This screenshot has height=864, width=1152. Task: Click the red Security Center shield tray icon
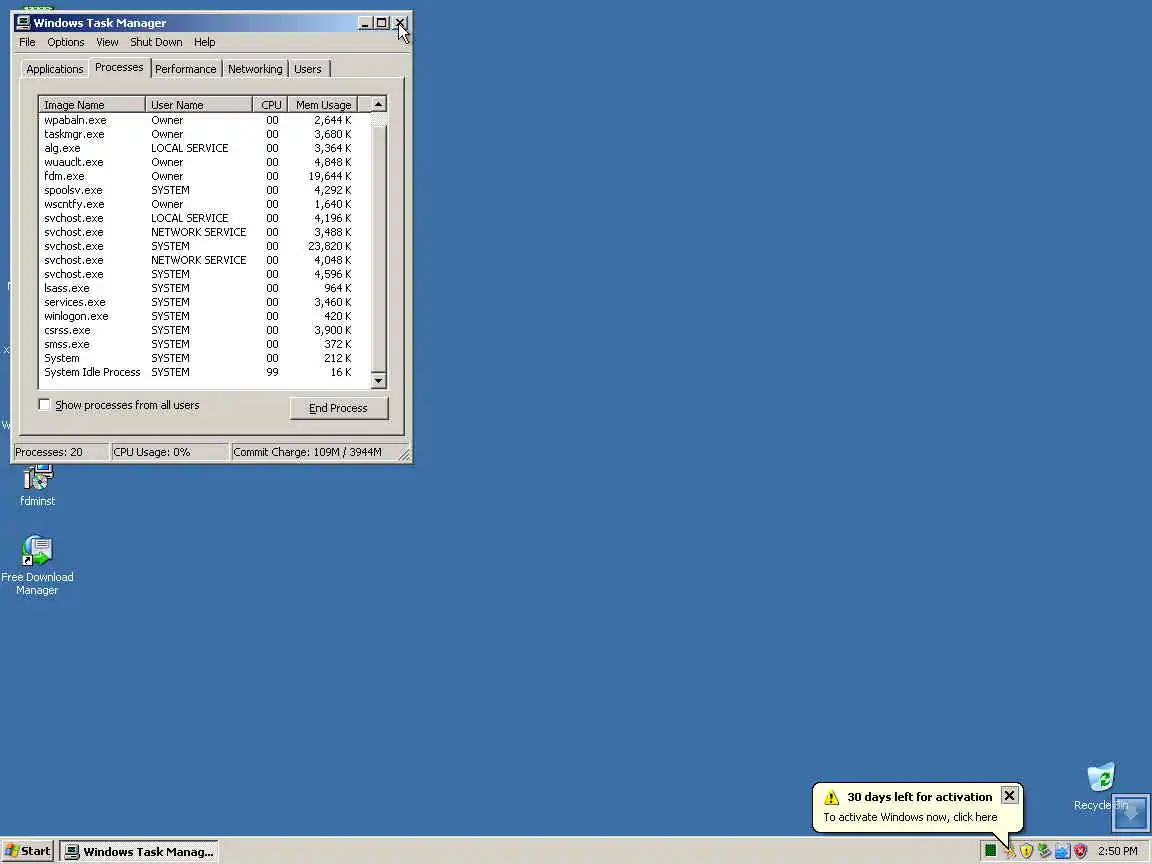tap(1080, 852)
